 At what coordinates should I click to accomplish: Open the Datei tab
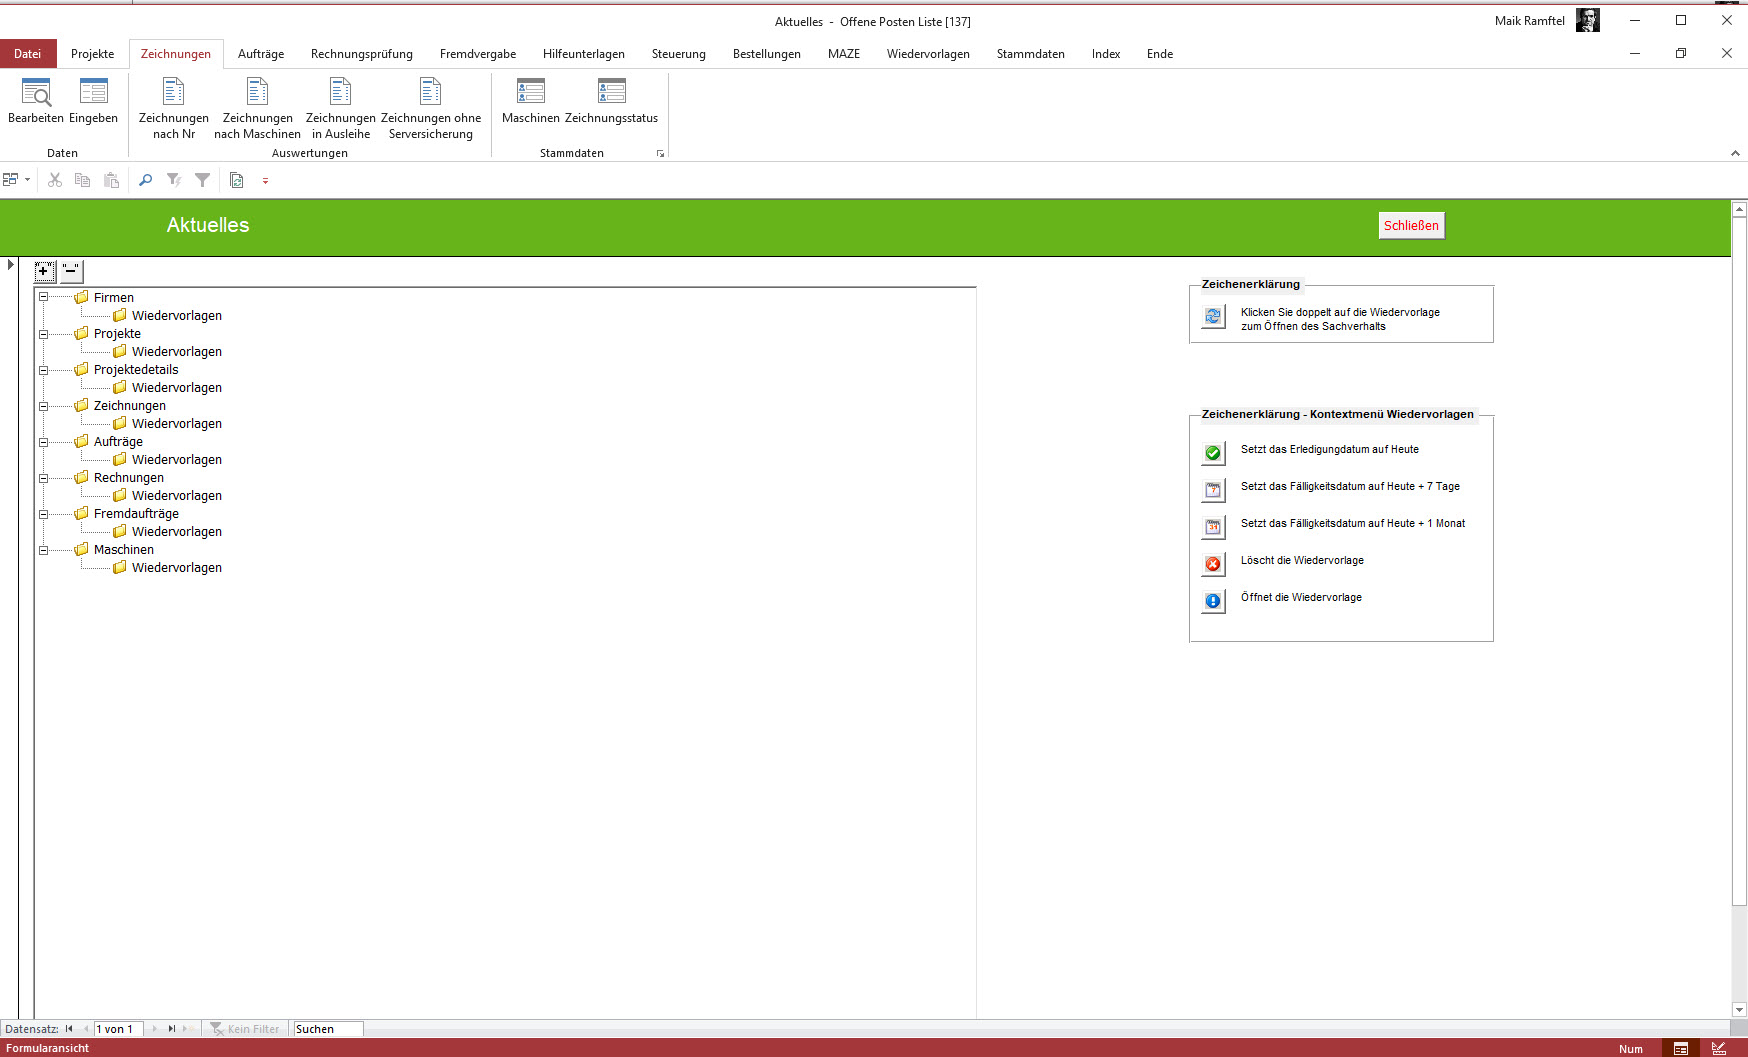click(28, 54)
